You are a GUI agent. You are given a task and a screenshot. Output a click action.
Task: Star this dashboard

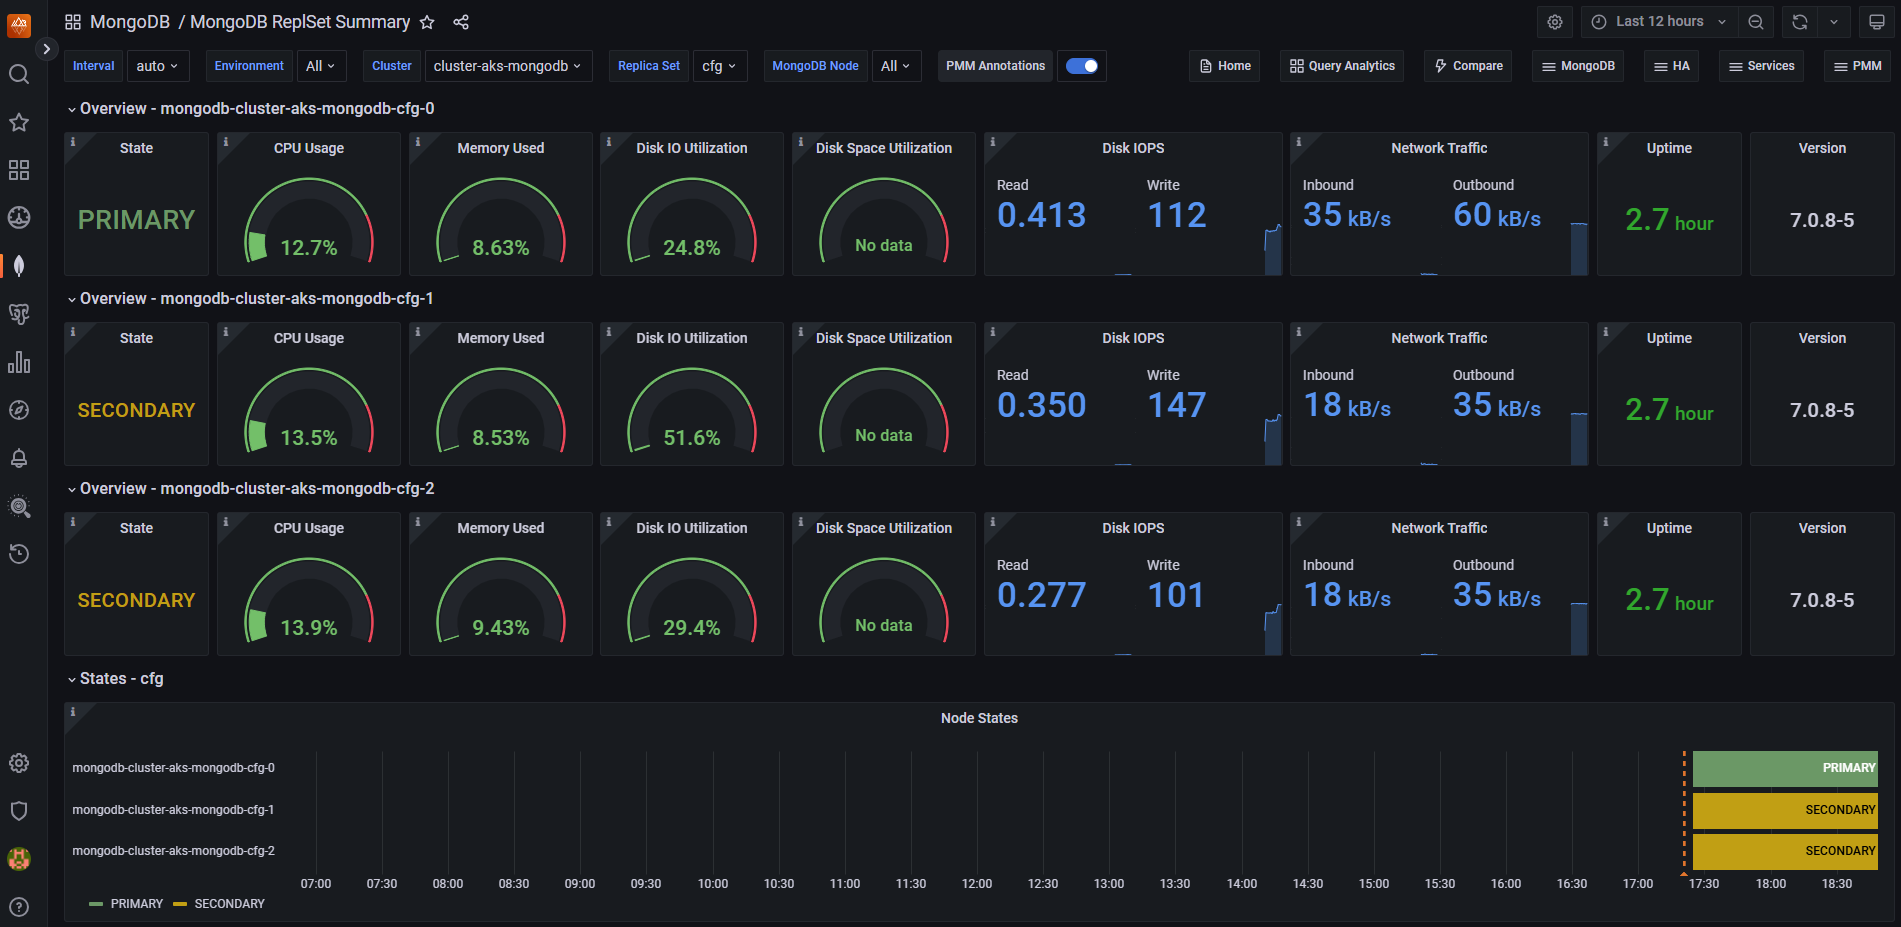pyautogui.click(x=427, y=22)
